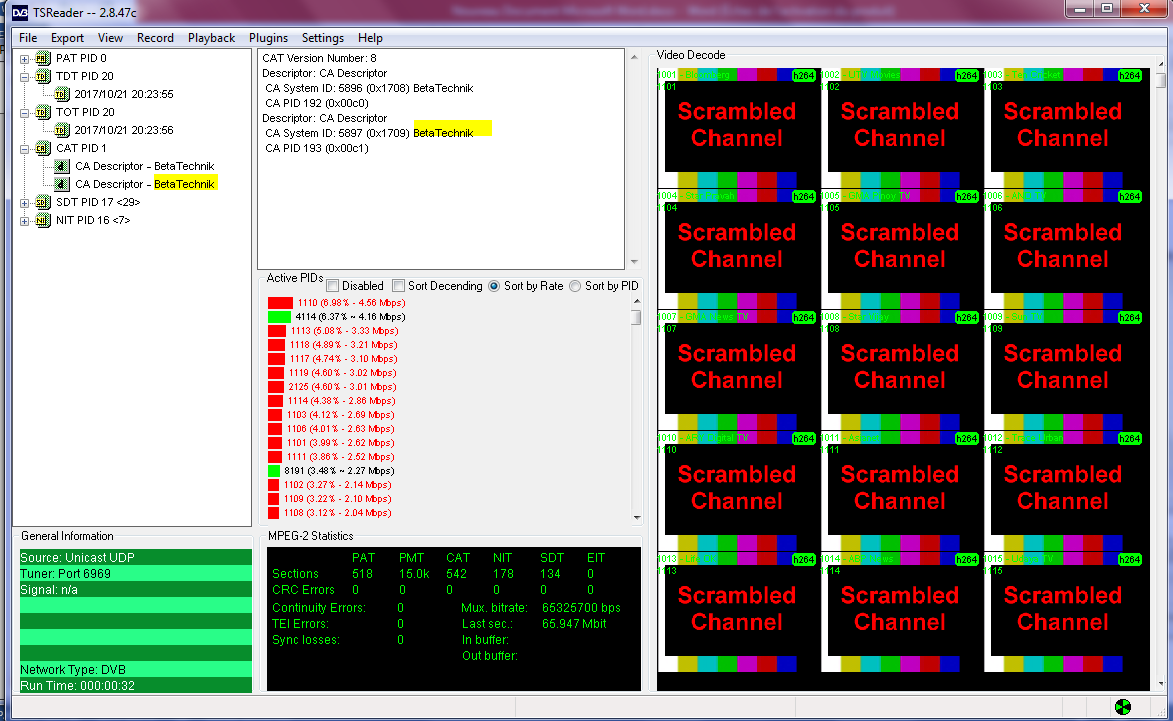Click the red bar for PID 1110
The height and width of the screenshot is (721, 1173).
tap(280, 303)
